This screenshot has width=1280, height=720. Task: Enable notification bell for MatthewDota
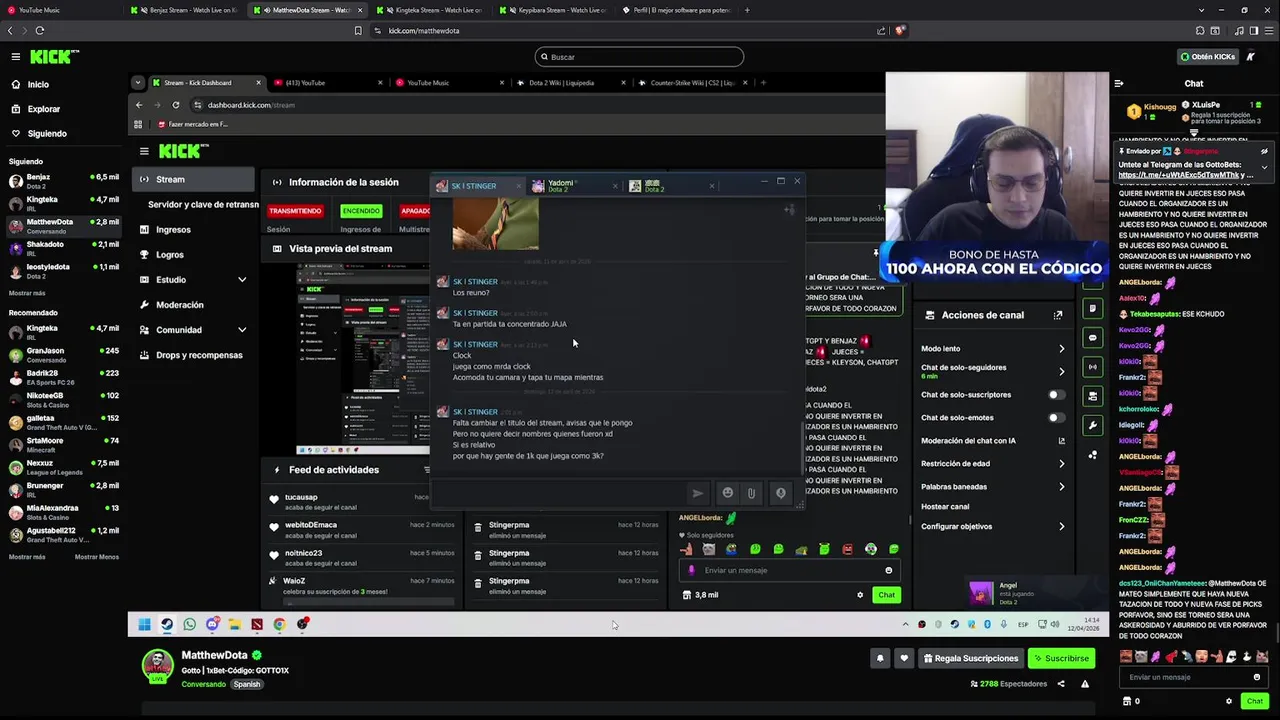880,658
